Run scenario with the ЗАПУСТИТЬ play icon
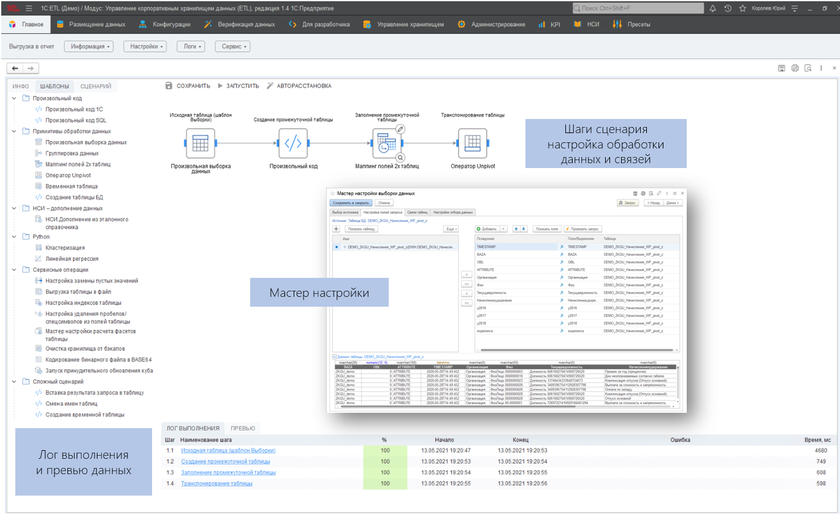 [220, 86]
